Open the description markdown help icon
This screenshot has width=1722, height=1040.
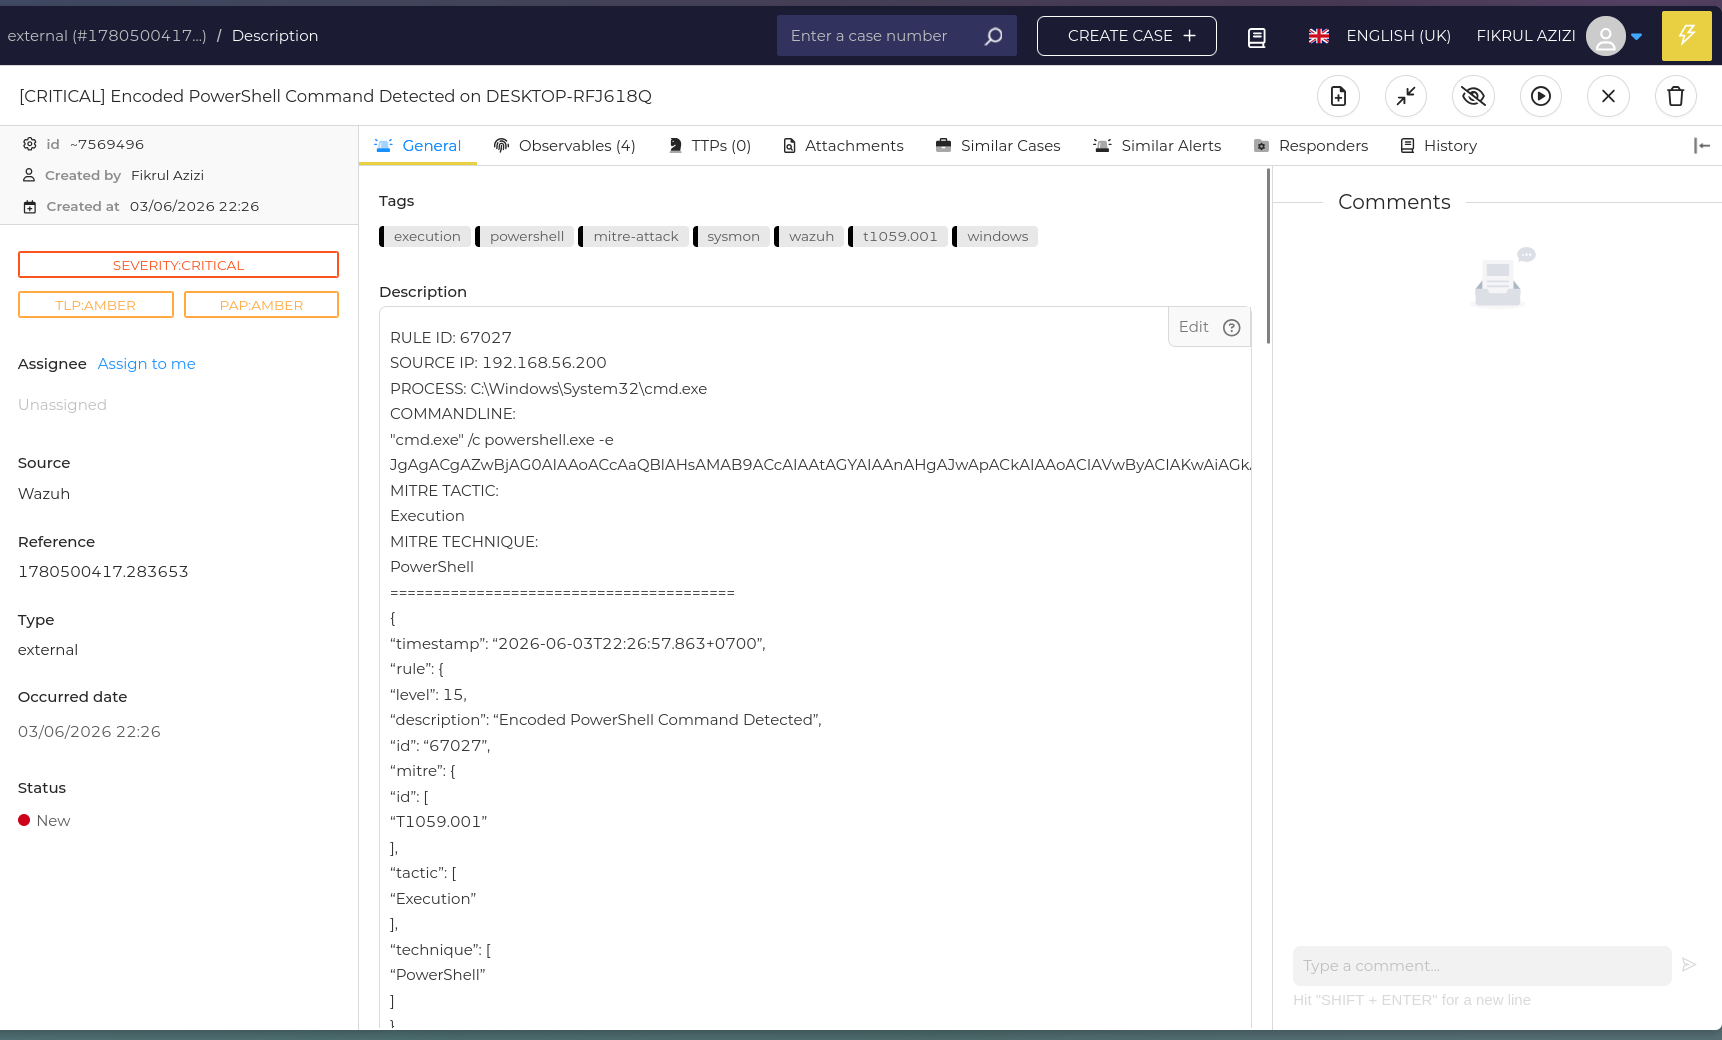(x=1232, y=328)
